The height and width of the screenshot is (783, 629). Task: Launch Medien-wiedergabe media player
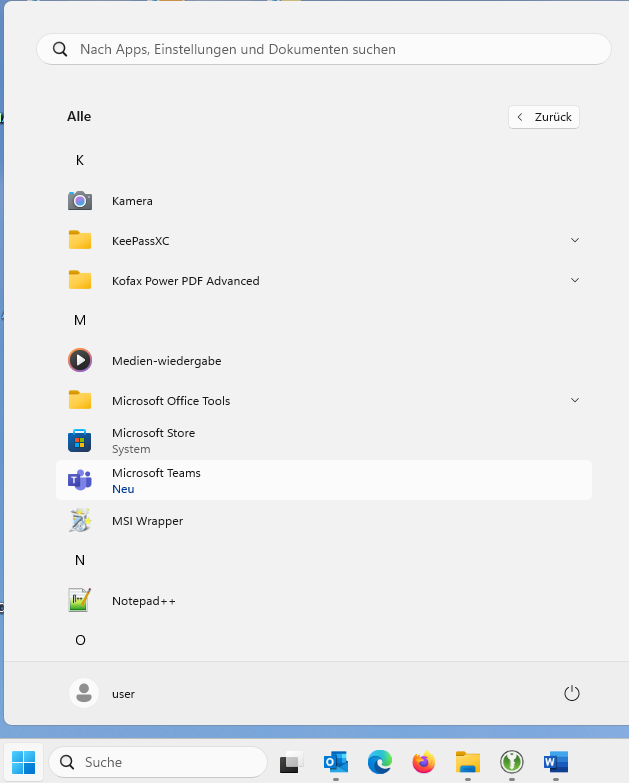pos(166,361)
